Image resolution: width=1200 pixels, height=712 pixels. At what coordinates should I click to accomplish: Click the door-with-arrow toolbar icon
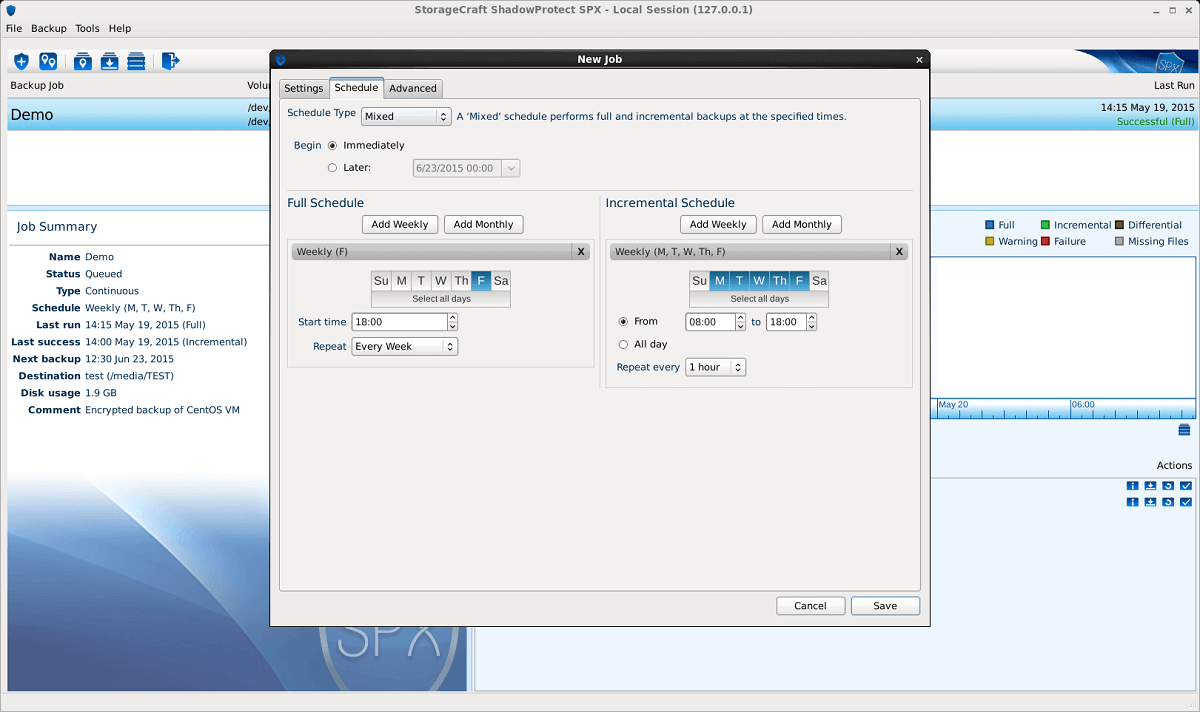coord(170,62)
